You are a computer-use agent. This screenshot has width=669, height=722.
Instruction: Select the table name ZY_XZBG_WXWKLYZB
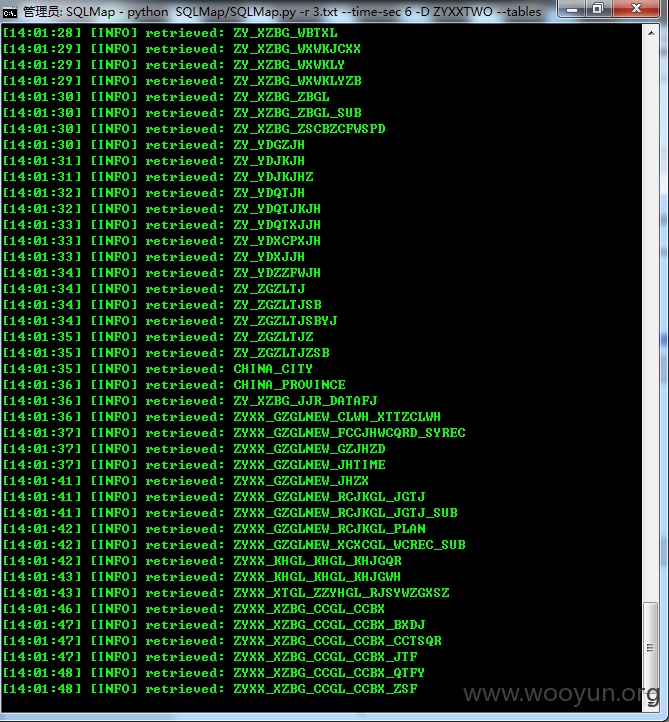click(x=297, y=81)
